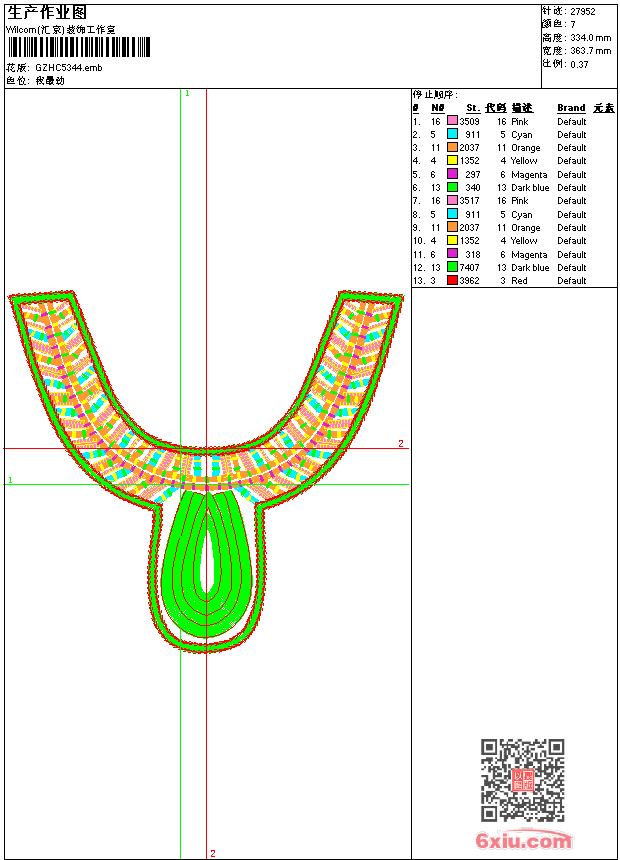Click the orange swatch in stop row 3
The image size is (620, 860).
[452, 147]
